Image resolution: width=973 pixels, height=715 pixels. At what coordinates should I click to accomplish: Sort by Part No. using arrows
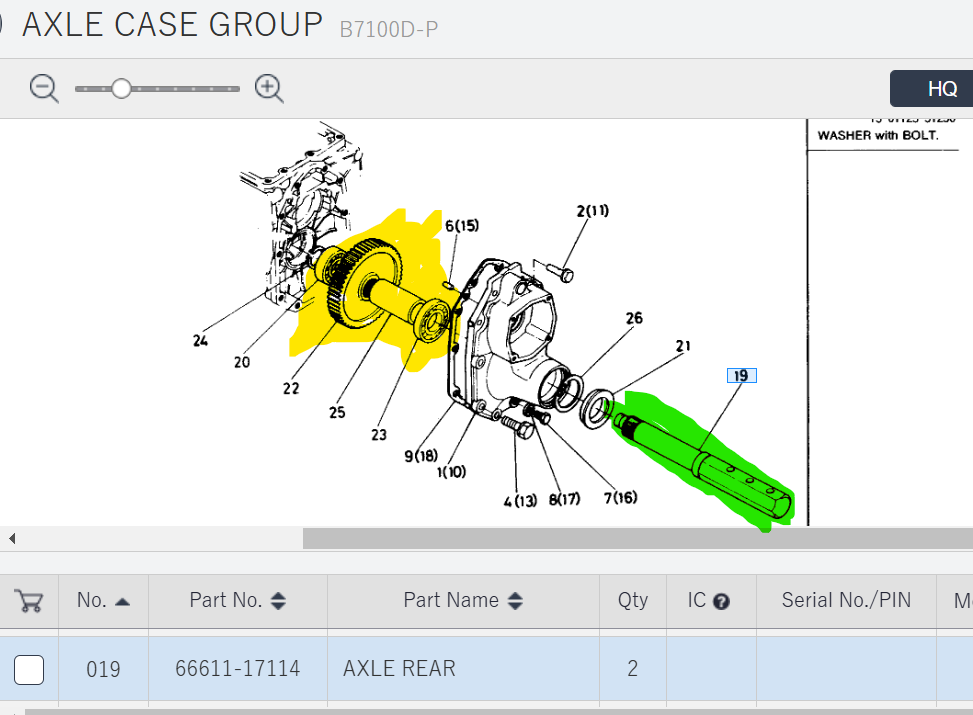(x=279, y=601)
